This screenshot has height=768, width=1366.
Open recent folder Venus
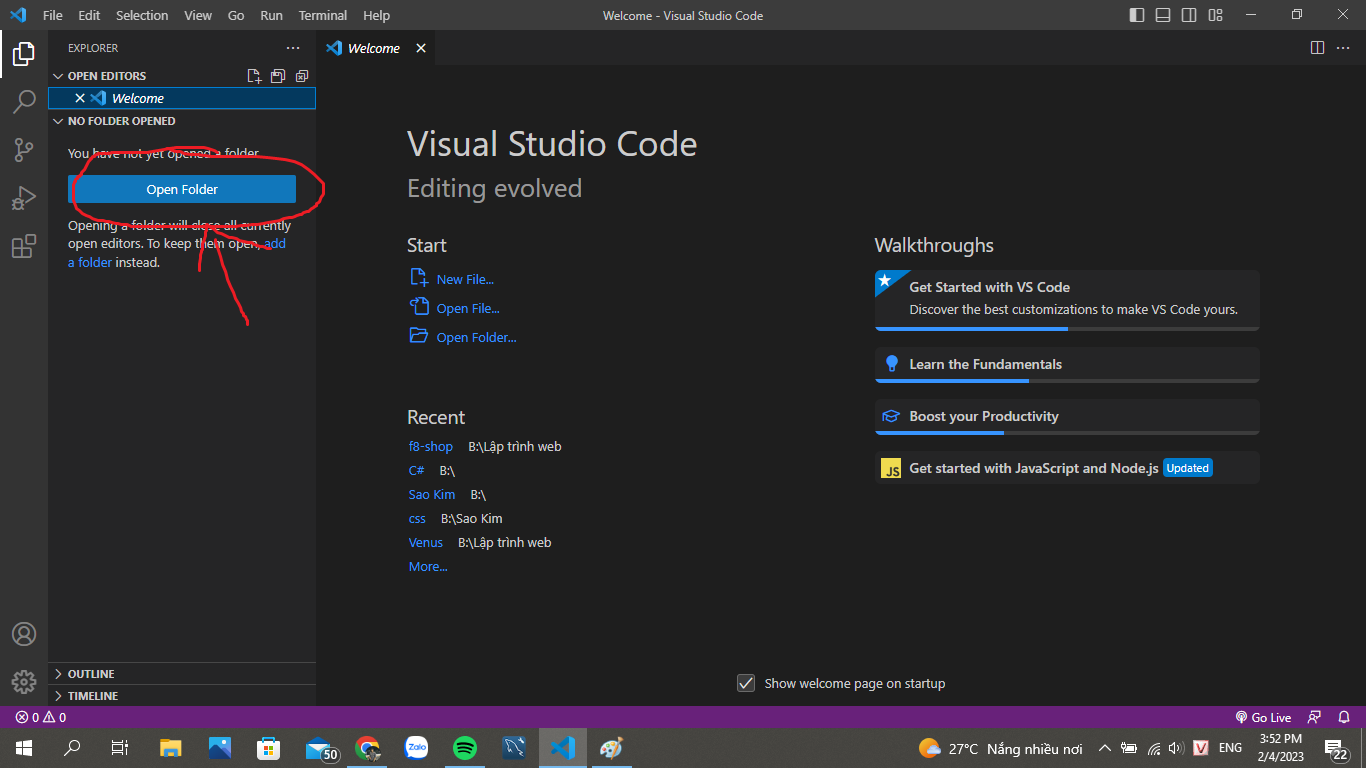(426, 542)
